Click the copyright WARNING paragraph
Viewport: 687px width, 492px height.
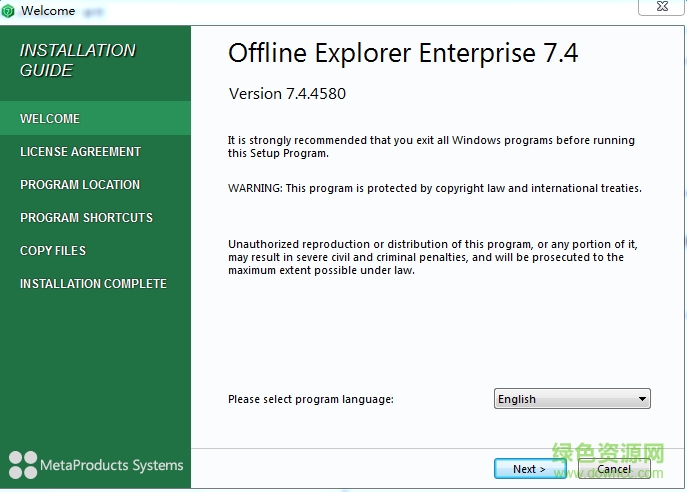[x=434, y=188]
